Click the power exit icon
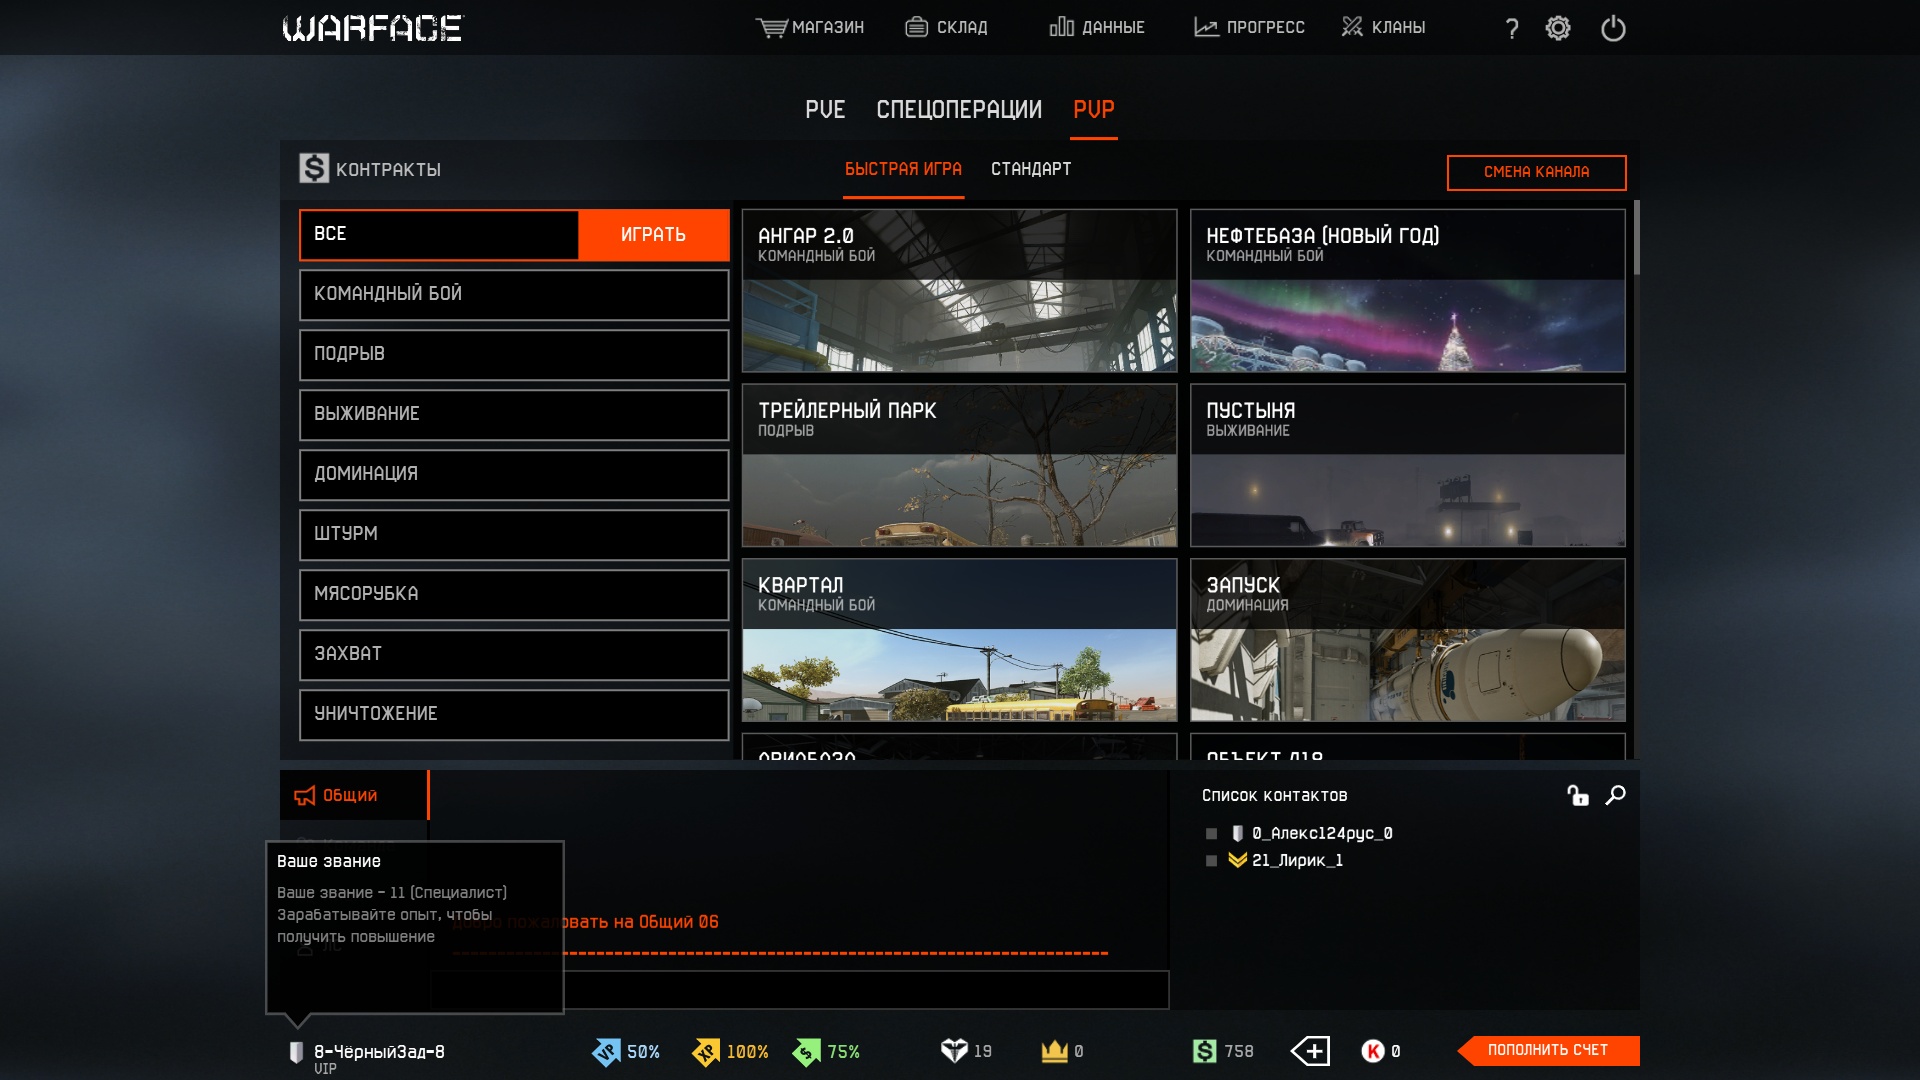Screen dimensions: 1920x1080 [1613, 28]
